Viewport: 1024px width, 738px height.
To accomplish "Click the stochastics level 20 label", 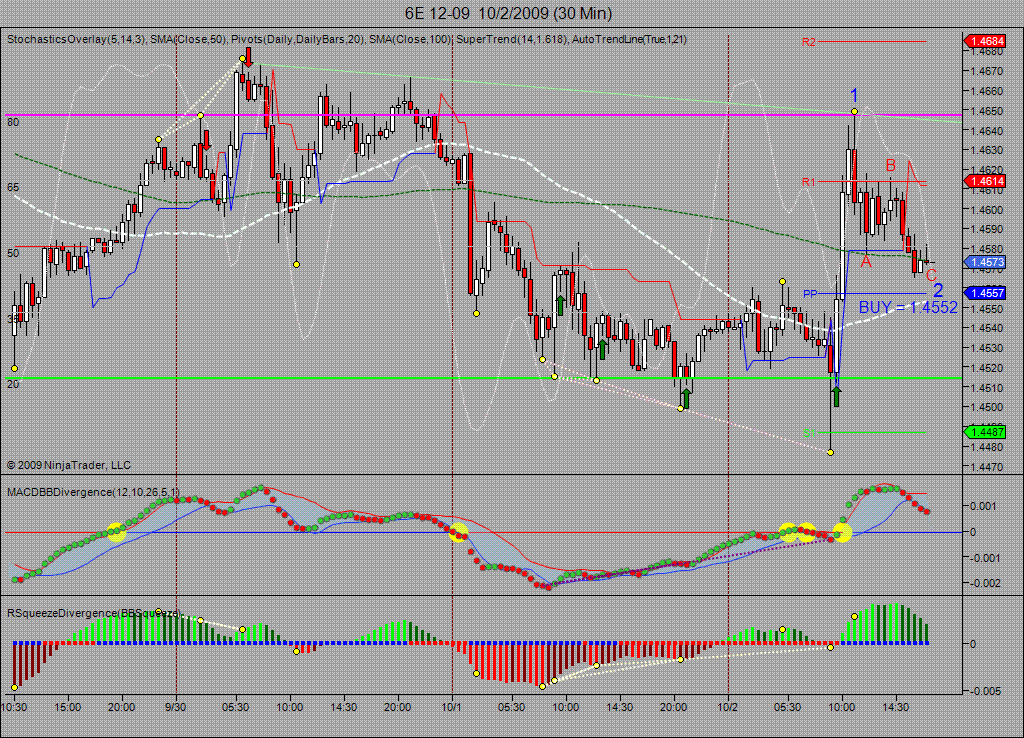I will (x=13, y=384).
